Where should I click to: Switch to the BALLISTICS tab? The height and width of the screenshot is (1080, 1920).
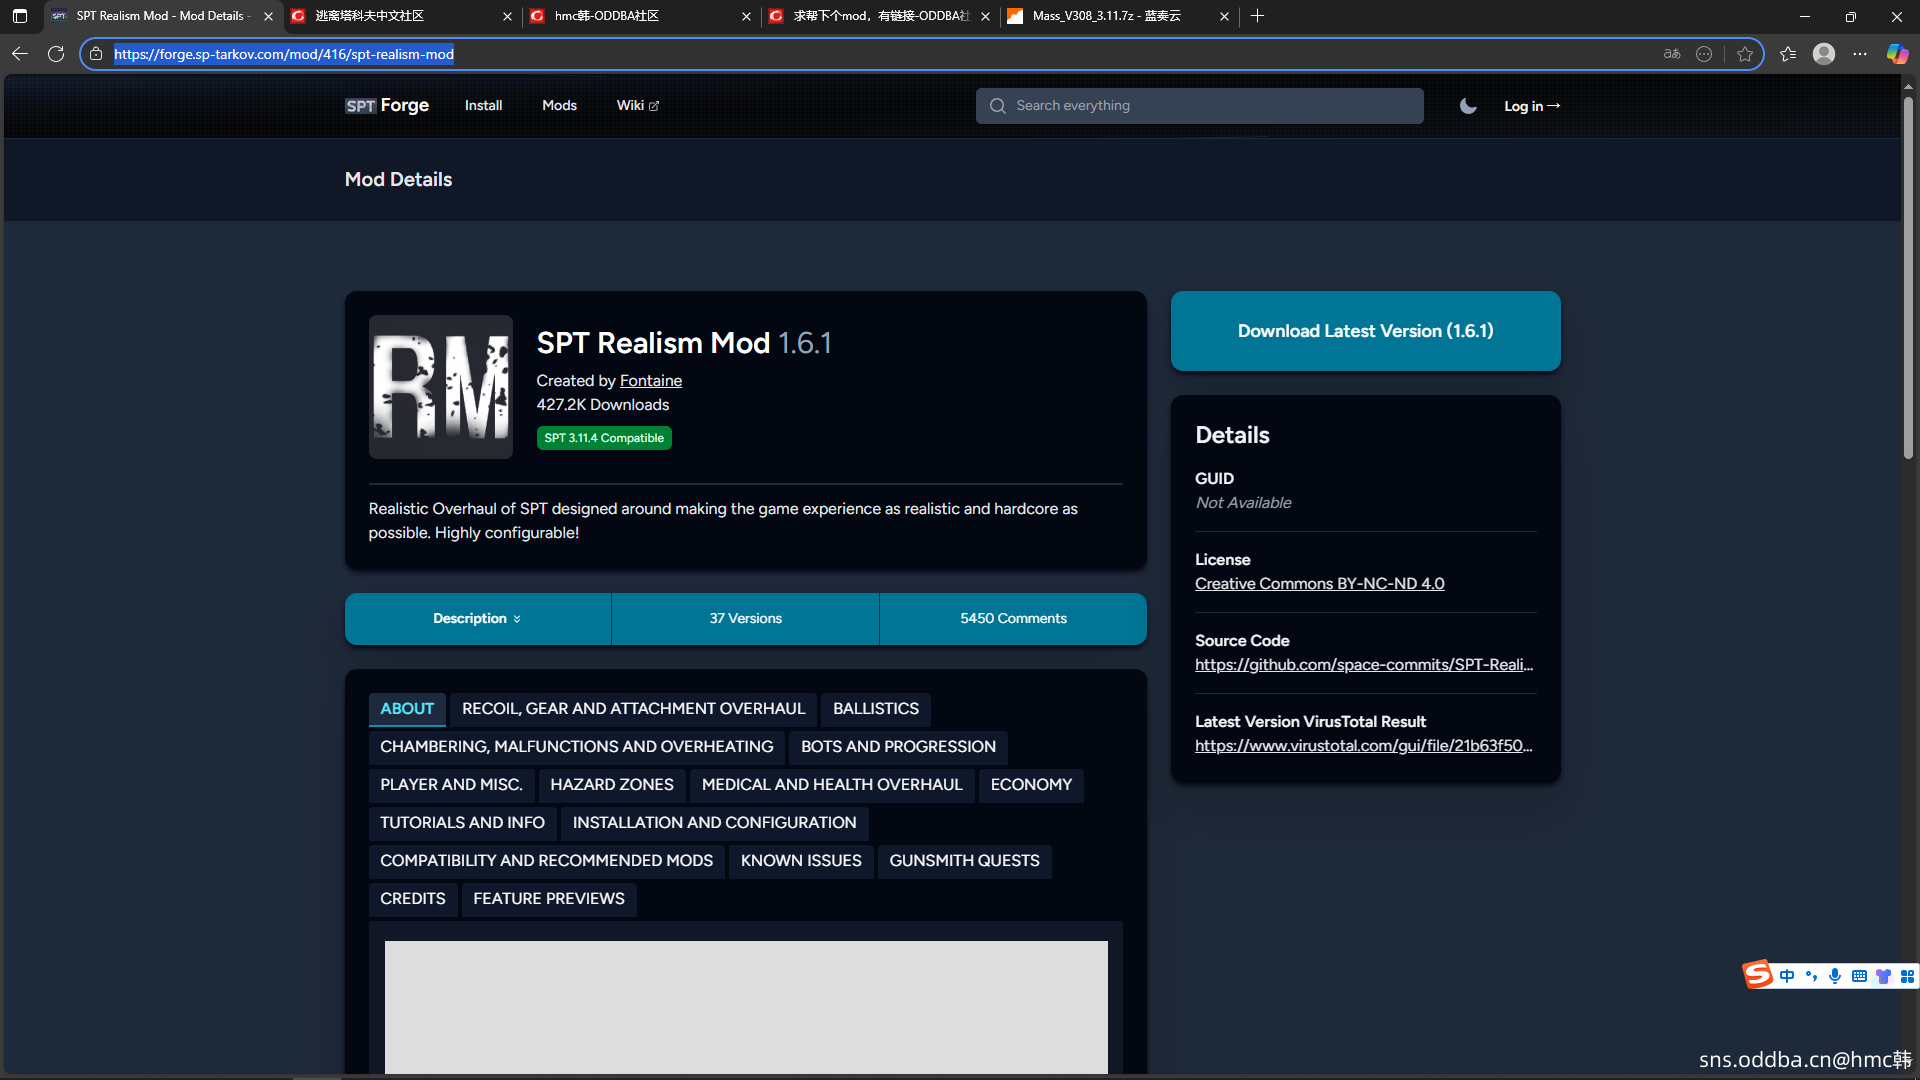pyautogui.click(x=875, y=709)
